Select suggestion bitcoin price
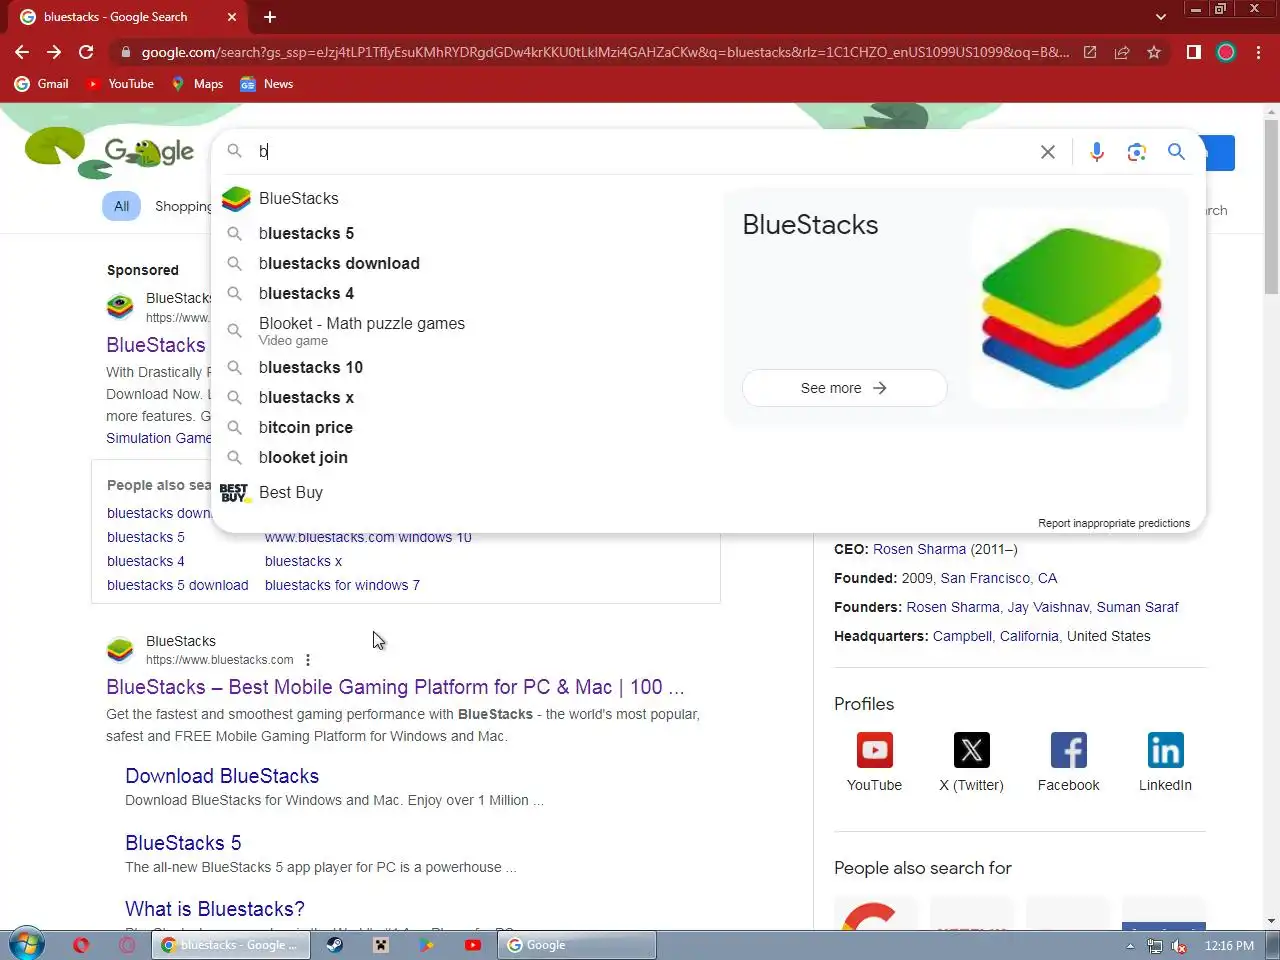1280x960 pixels. pos(465,427)
